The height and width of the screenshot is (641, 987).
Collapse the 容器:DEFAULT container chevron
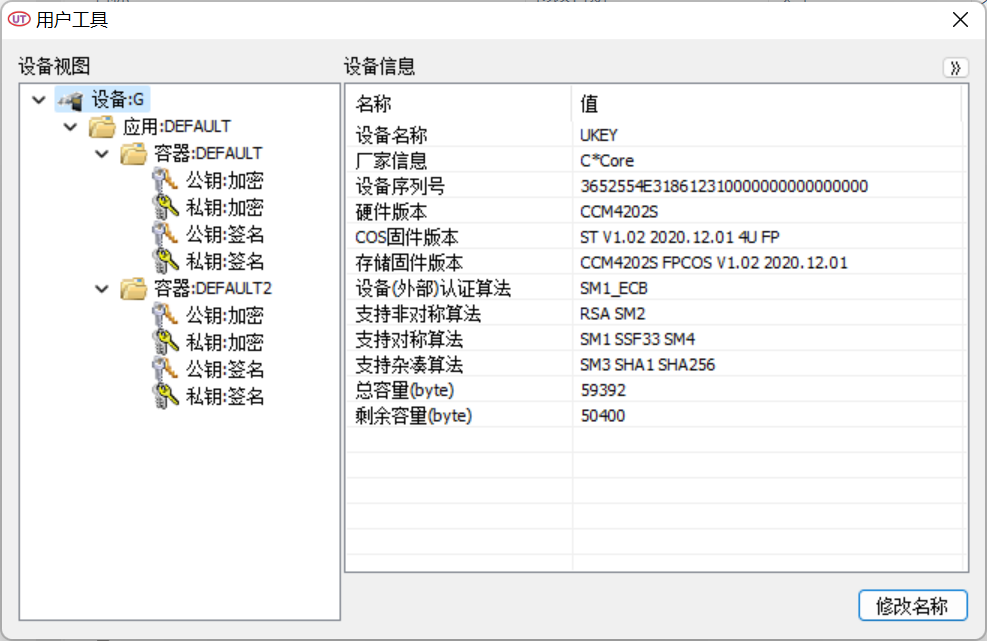point(102,154)
